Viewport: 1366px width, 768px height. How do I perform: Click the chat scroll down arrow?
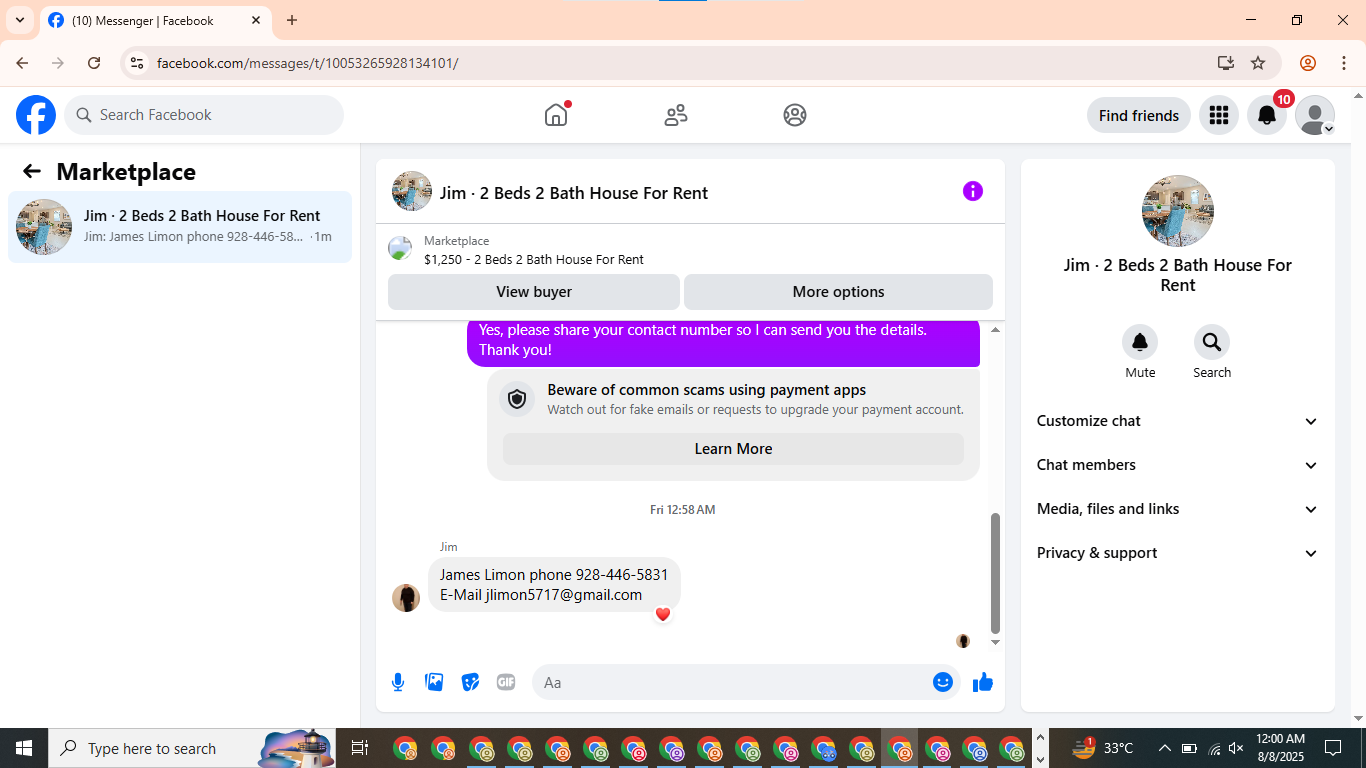995,642
